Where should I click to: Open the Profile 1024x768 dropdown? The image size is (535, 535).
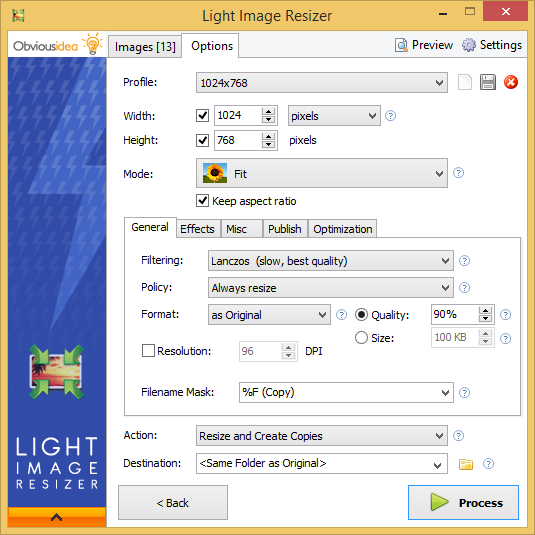pos(322,83)
